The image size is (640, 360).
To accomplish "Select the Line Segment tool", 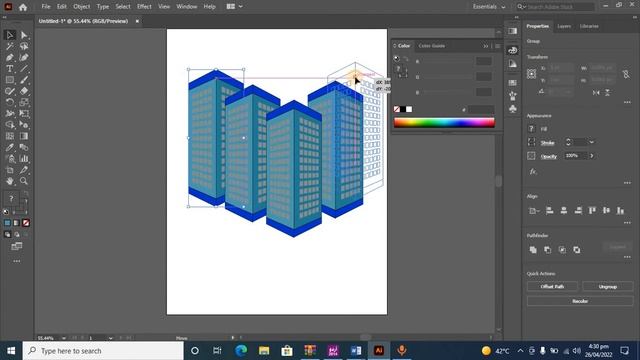I will pos(24,69).
